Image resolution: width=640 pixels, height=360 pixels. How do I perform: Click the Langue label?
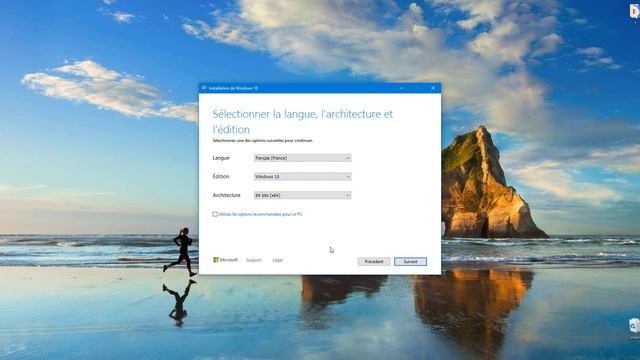coord(221,158)
